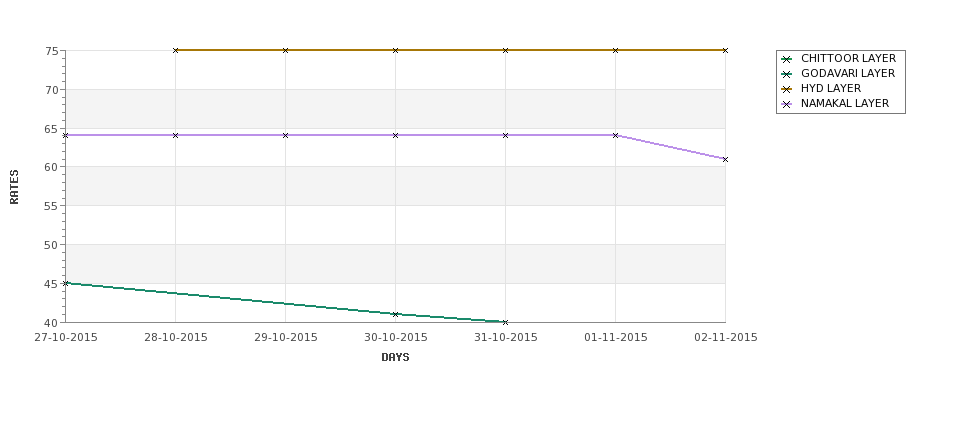Click the 29-10-2015 x-axis date label

[x=285, y=338]
